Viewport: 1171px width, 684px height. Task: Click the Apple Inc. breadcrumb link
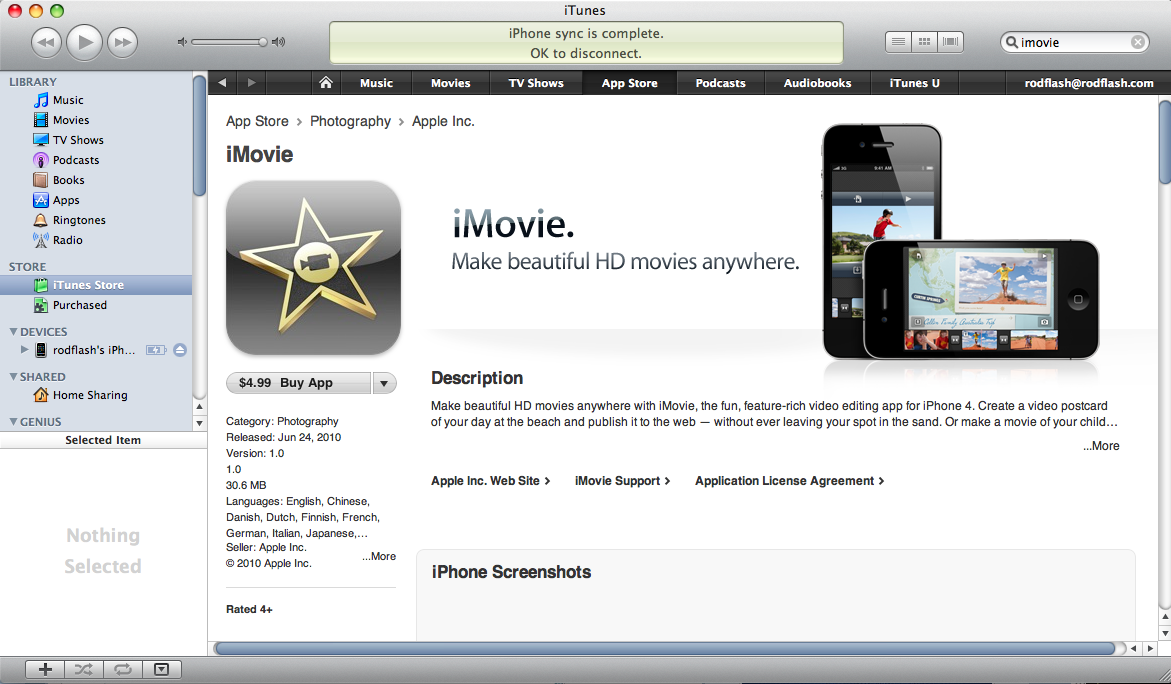coord(443,121)
